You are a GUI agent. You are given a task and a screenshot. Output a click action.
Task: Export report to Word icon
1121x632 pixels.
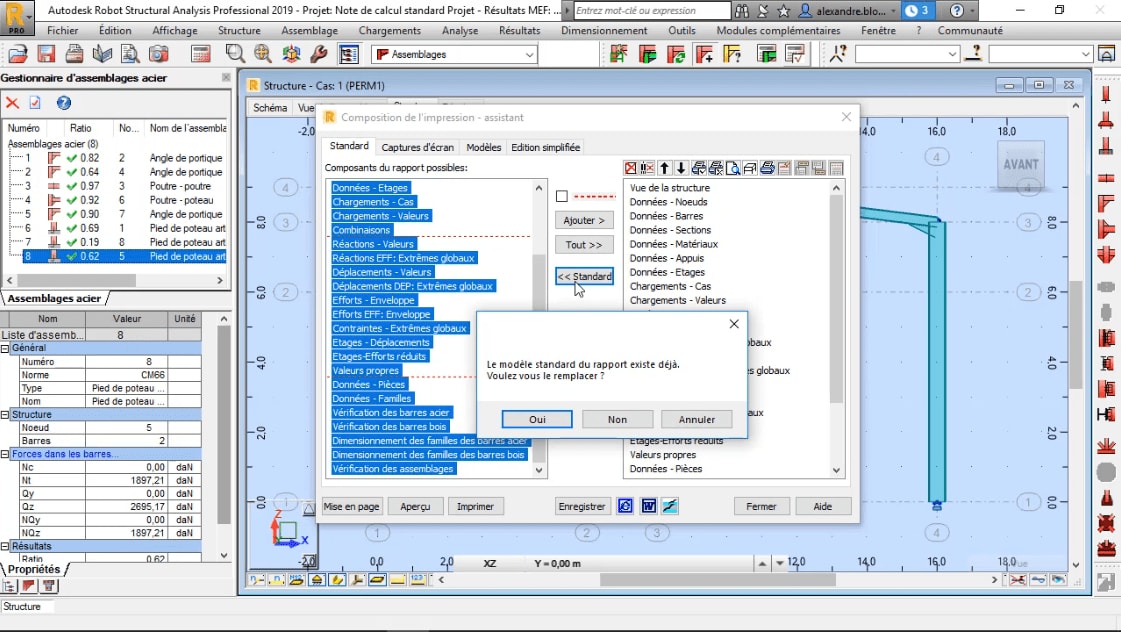click(x=648, y=506)
